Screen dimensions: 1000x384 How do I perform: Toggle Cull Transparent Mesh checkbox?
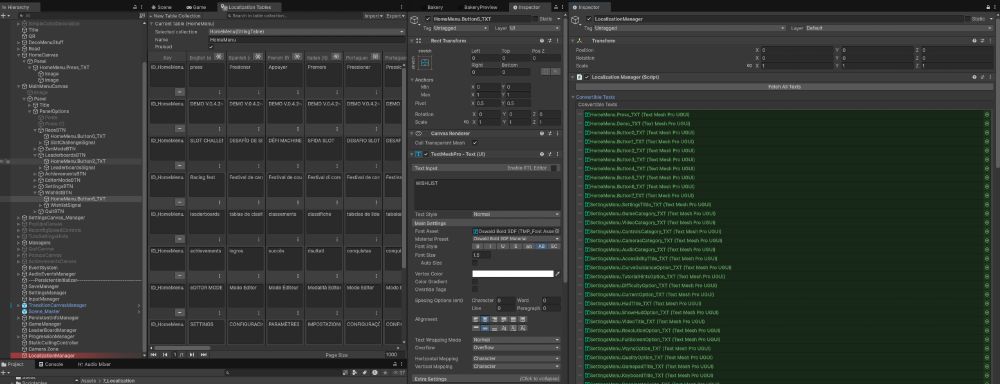coord(475,142)
